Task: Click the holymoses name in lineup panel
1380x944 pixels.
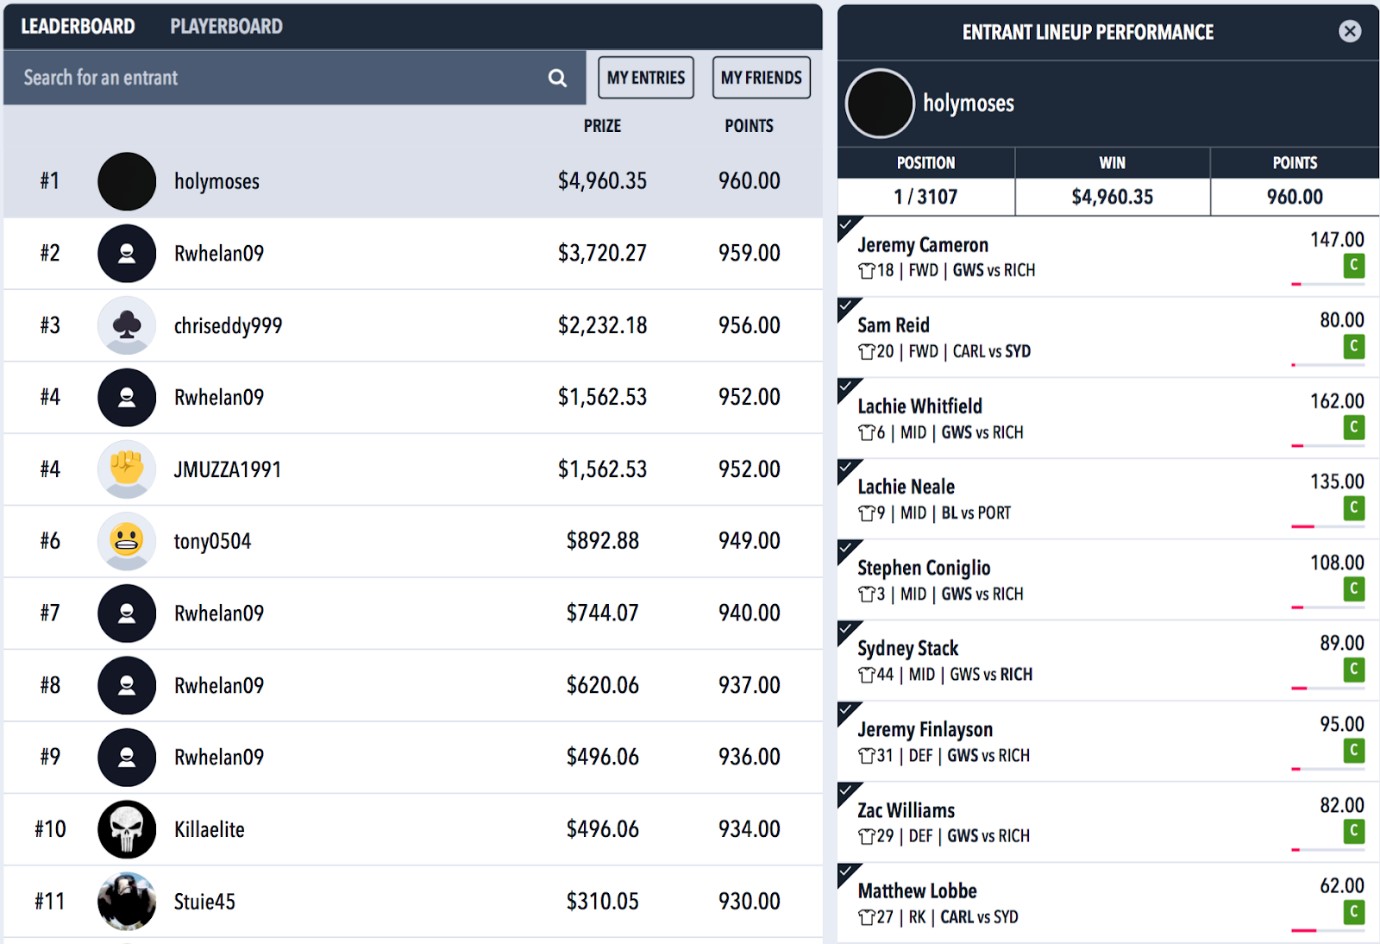Action: [968, 103]
